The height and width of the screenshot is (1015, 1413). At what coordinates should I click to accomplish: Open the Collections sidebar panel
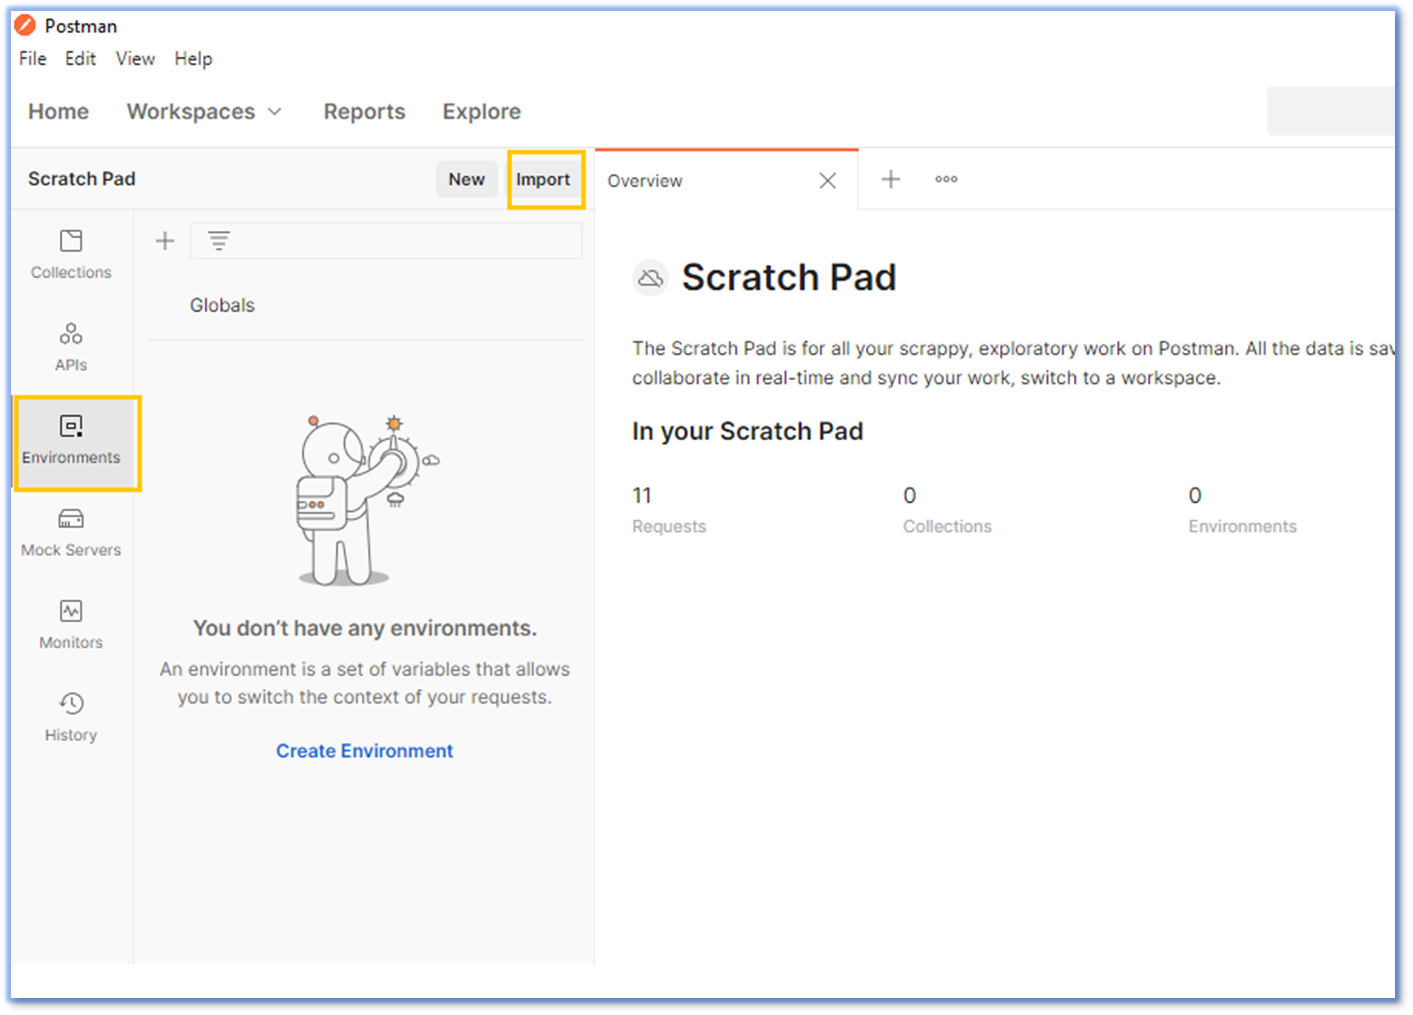click(x=70, y=253)
